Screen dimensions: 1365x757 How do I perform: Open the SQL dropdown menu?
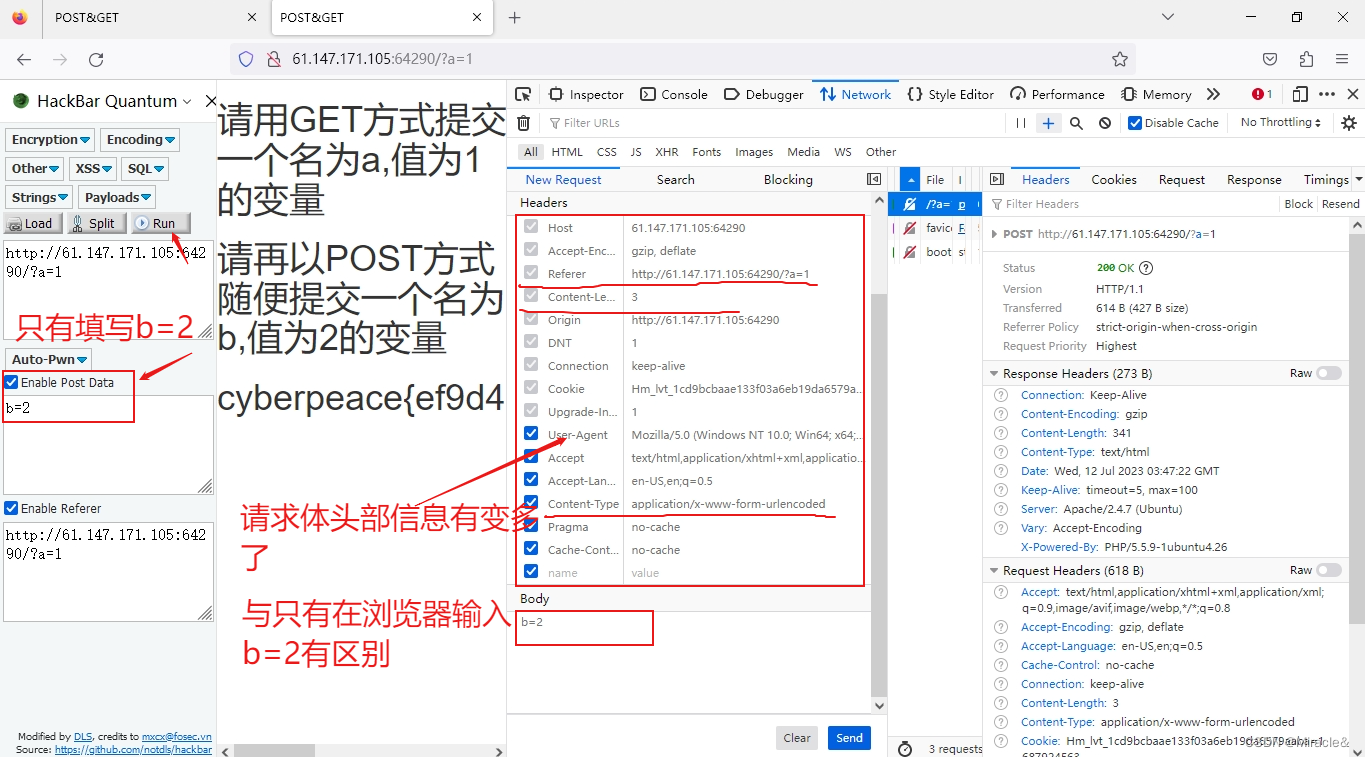[145, 169]
